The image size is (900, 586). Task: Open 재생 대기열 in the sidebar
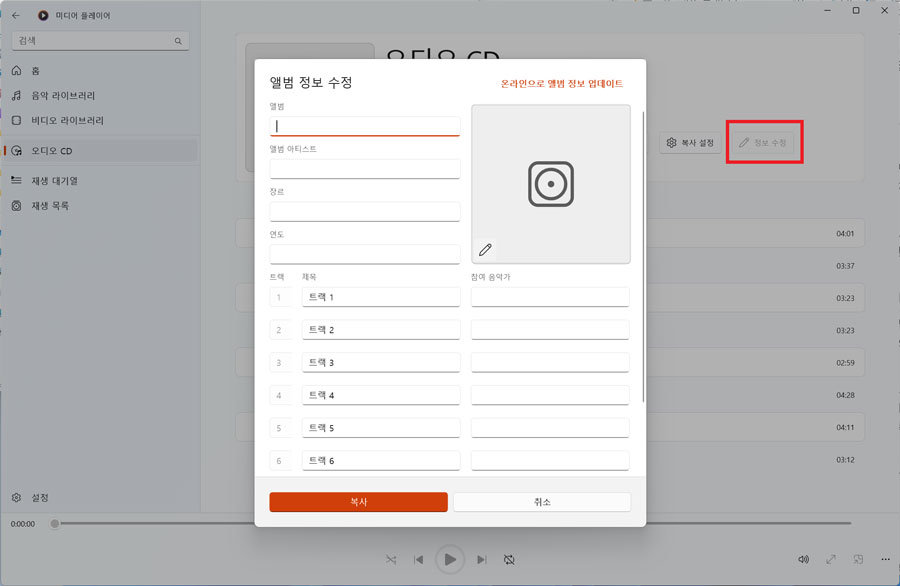54,181
